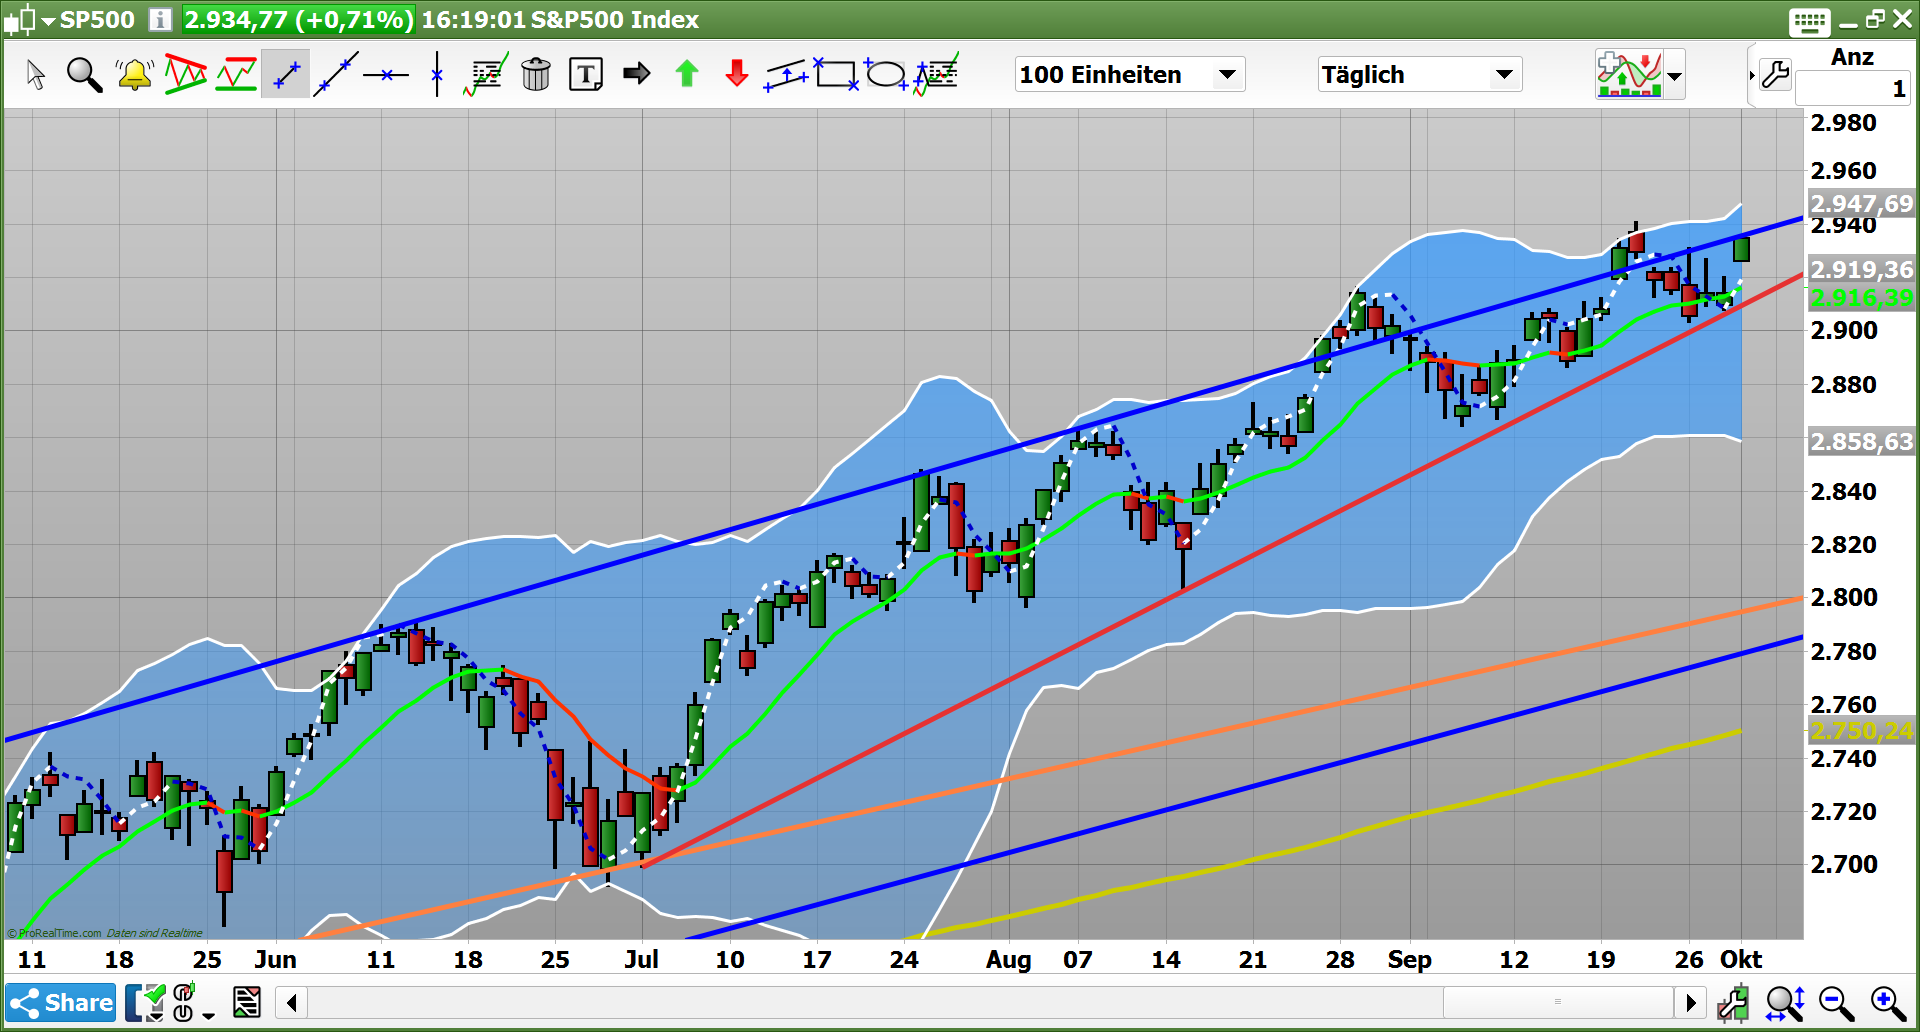Open the price scale configuration icon
The width and height of the screenshot is (1920, 1032).
[1732, 1003]
